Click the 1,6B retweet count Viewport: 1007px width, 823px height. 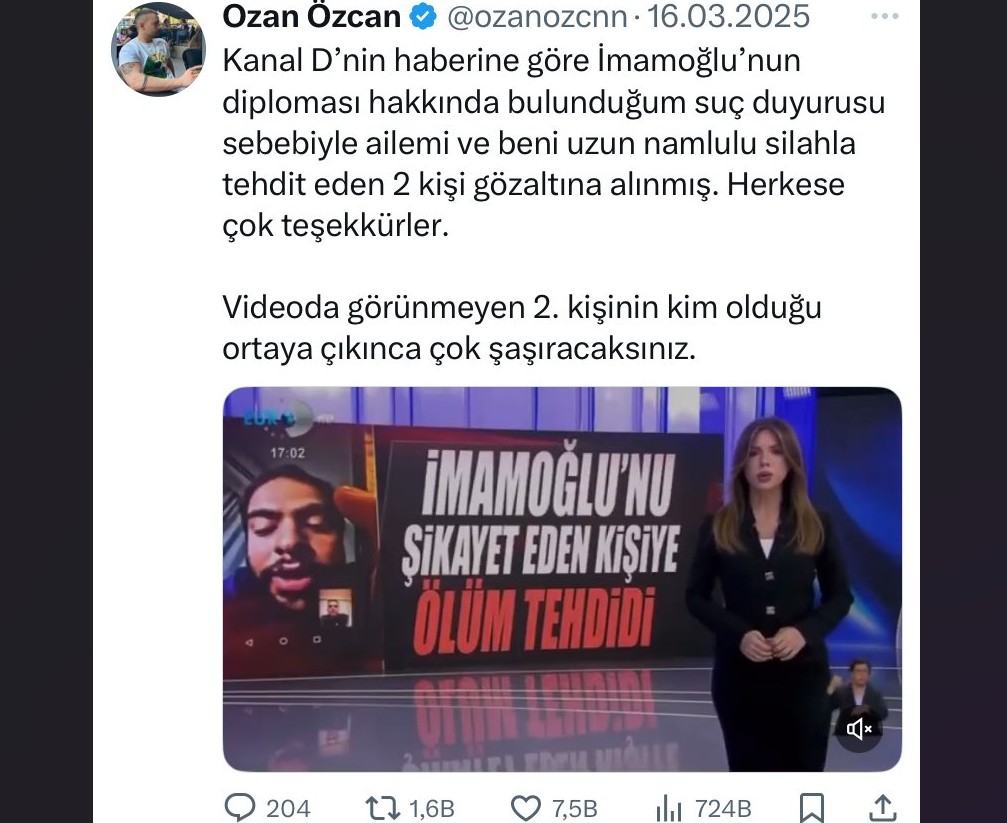432,808
